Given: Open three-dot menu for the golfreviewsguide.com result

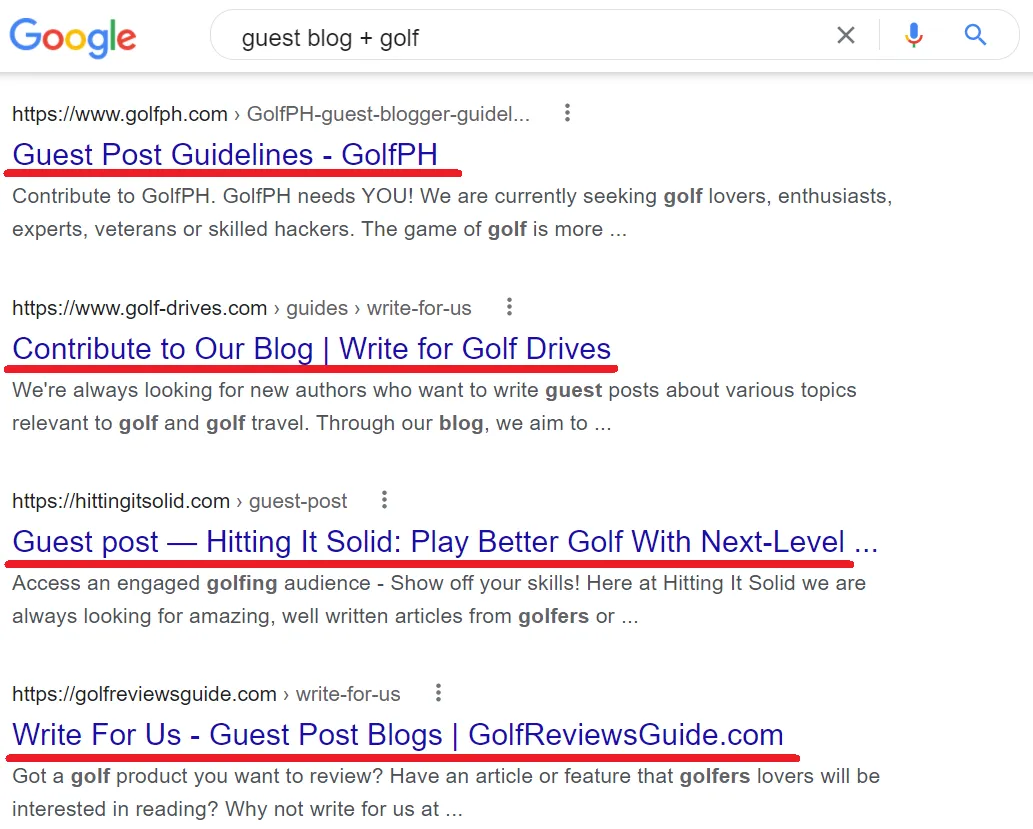Looking at the screenshot, I should click(438, 693).
